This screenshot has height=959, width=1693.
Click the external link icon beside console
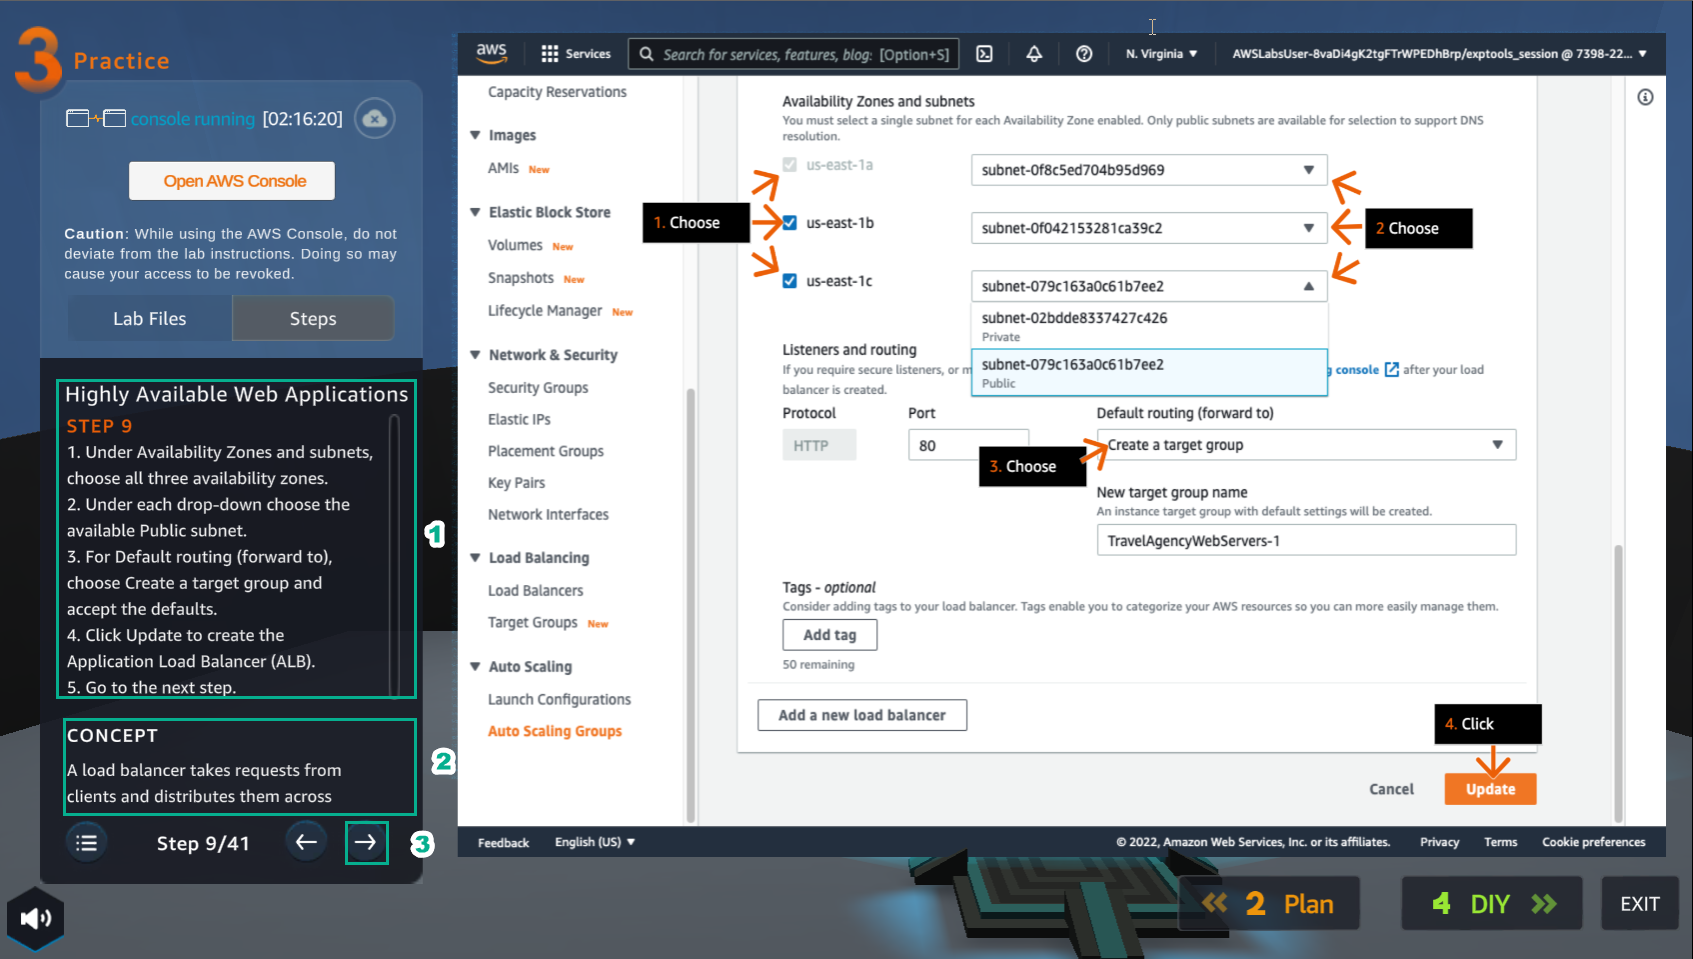(1391, 370)
